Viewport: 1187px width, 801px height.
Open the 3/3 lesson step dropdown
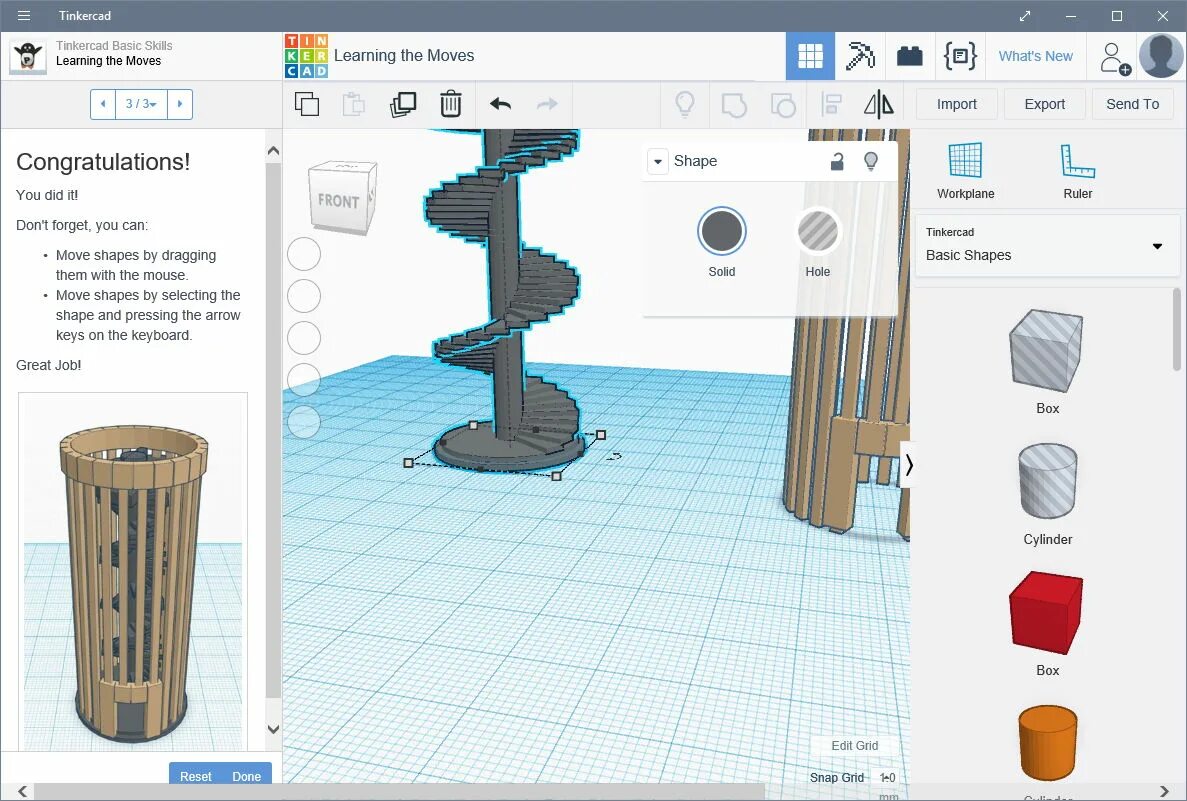point(141,104)
